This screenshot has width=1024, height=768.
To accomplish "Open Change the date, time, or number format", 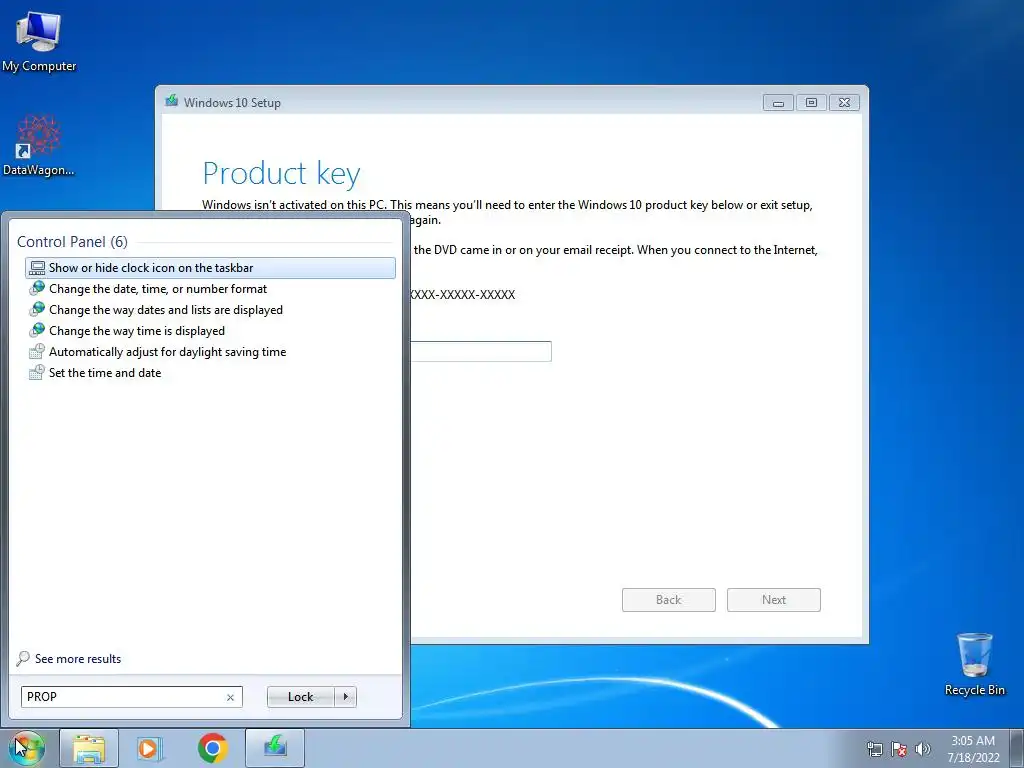I will tap(210, 289).
